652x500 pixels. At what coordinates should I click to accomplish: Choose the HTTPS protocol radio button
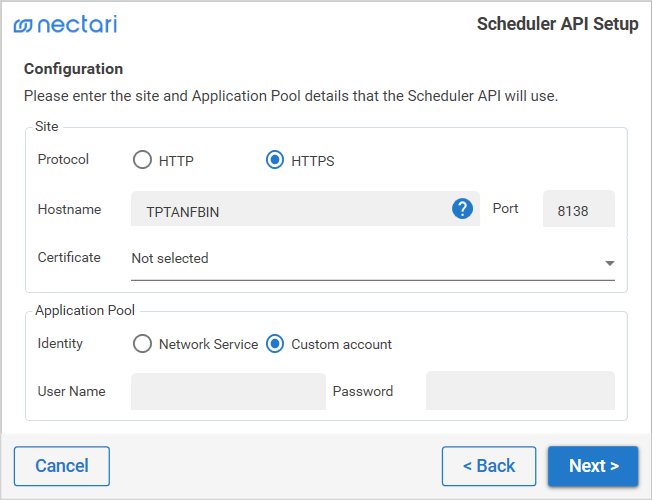click(x=275, y=160)
